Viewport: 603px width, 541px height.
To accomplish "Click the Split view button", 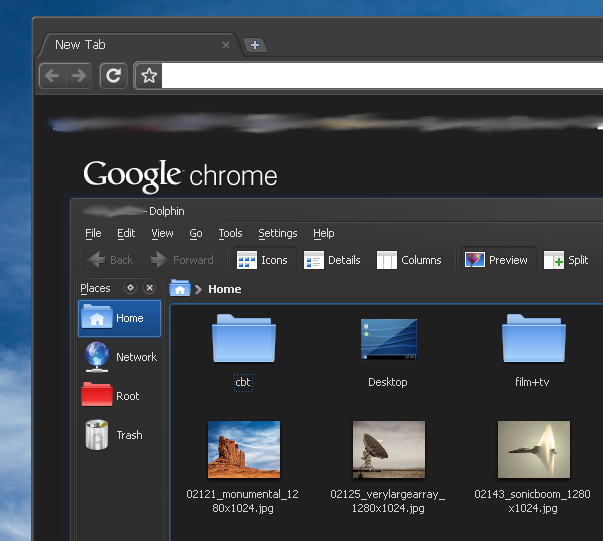I will pyautogui.click(x=566, y=260).
